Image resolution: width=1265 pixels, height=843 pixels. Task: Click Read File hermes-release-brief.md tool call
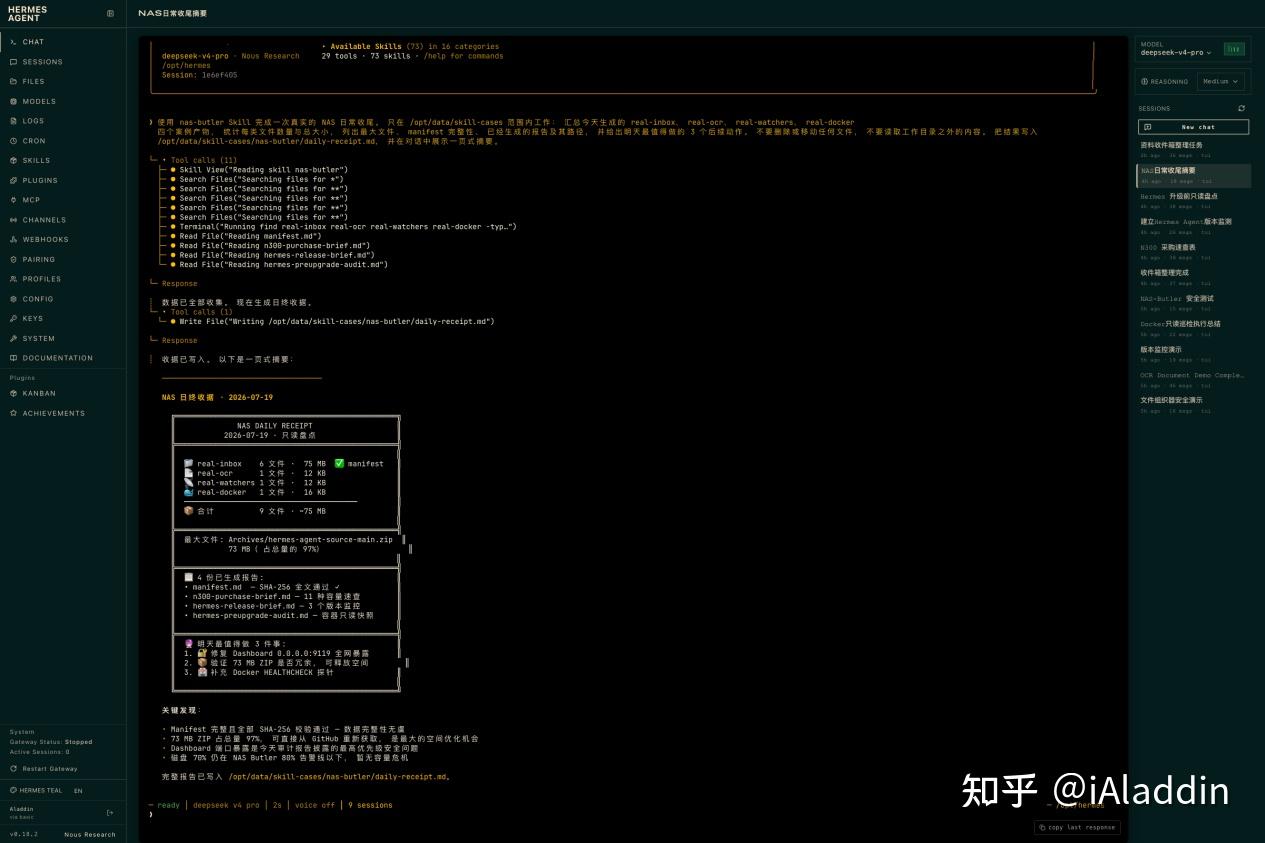(272, 255)
